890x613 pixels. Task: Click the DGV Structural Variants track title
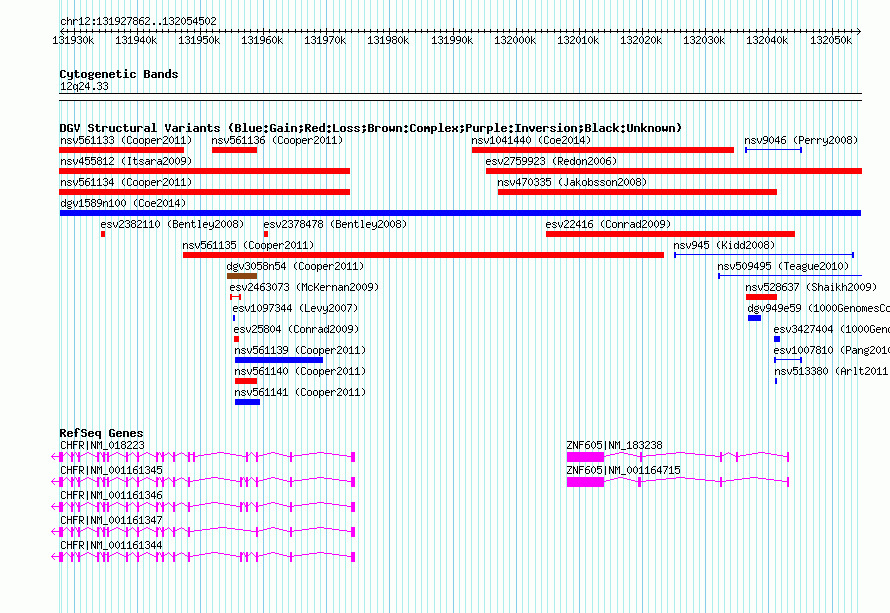(371, 128)
